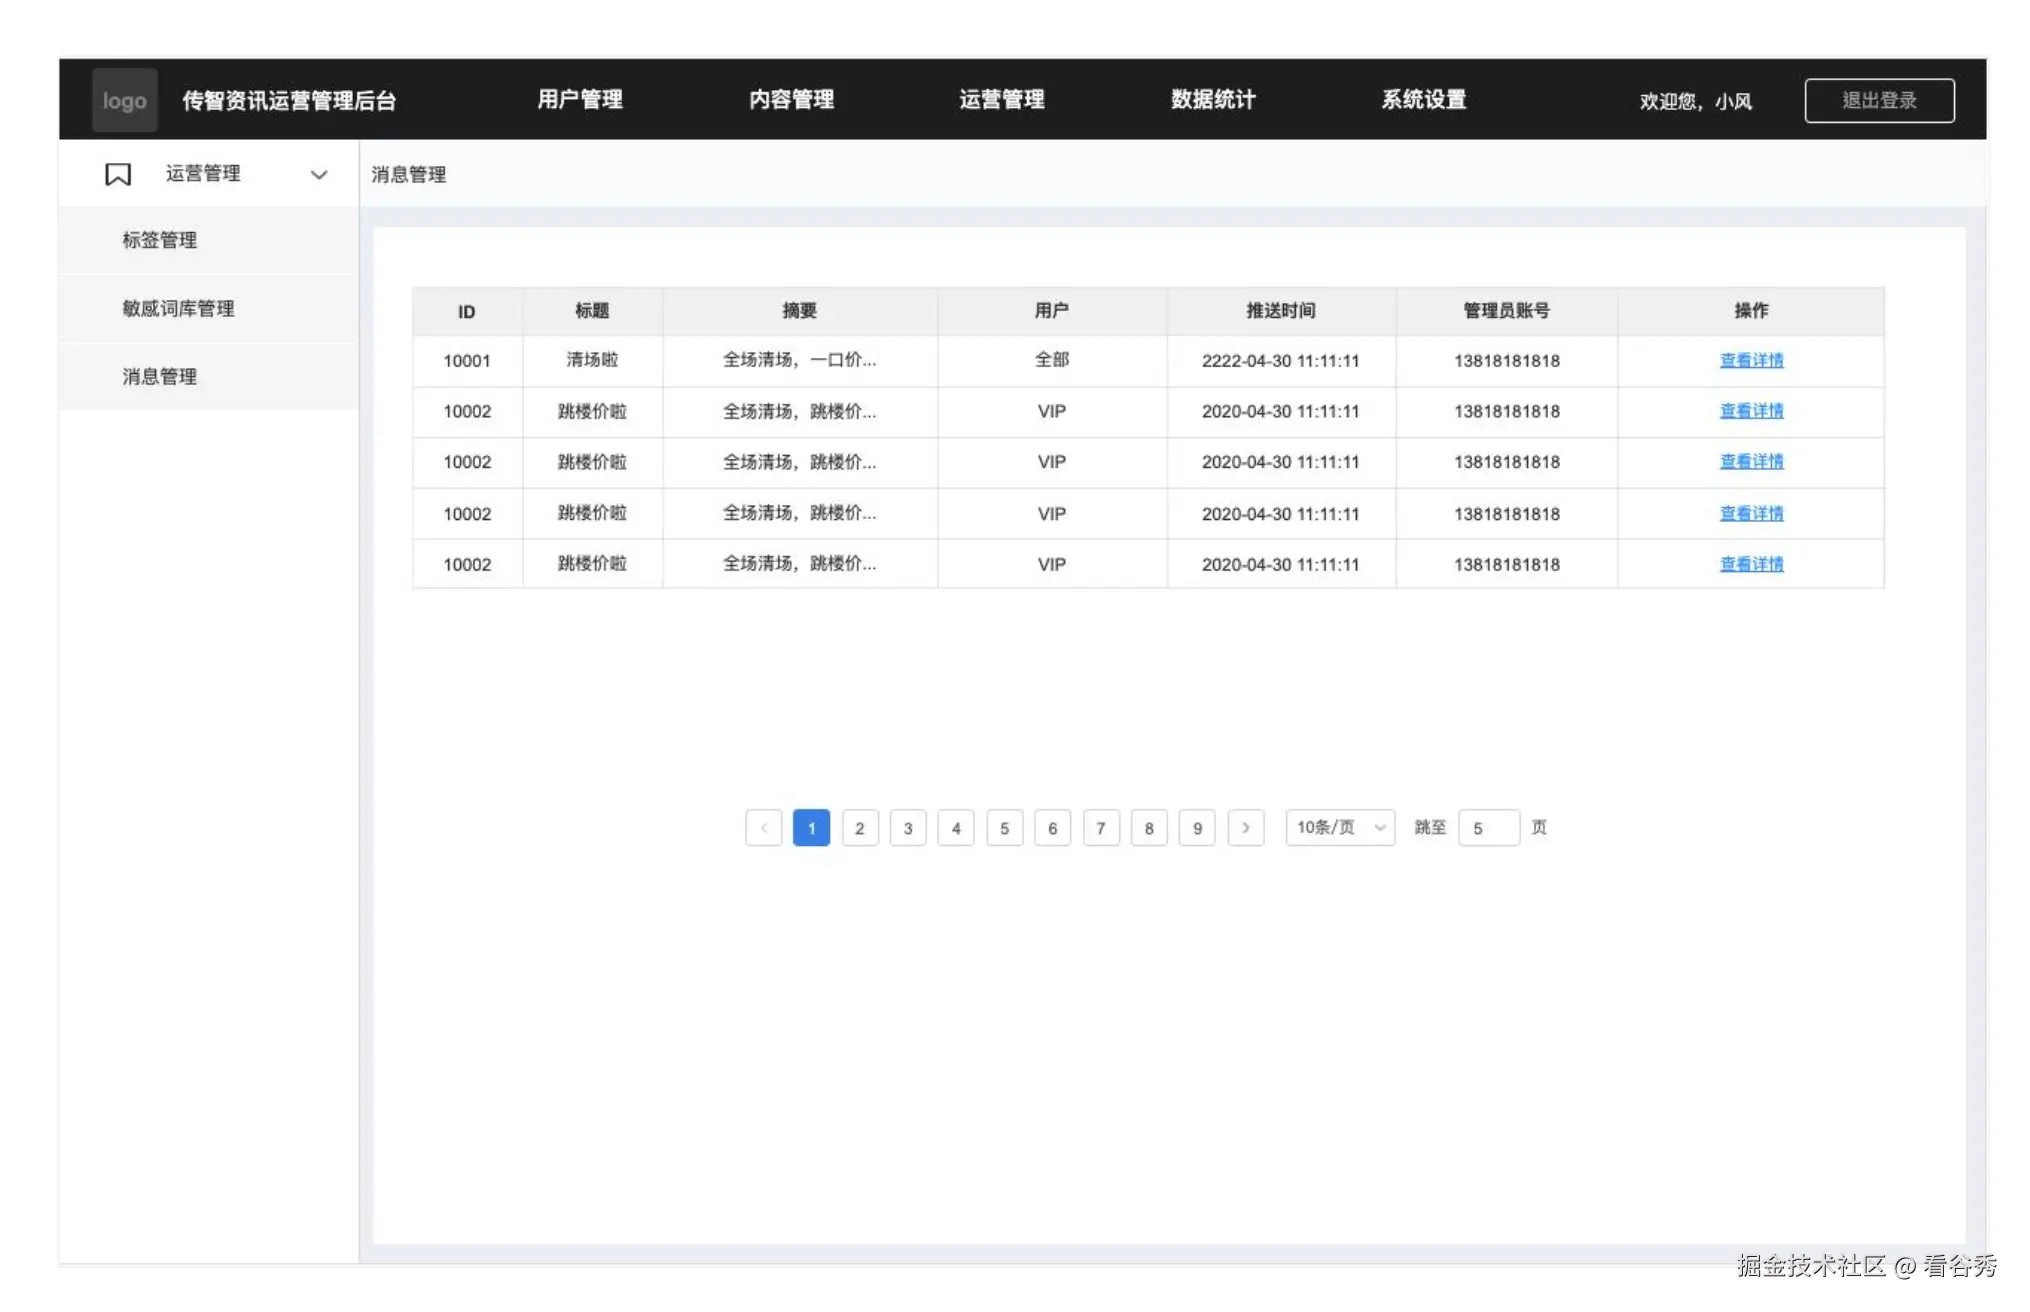Click the 退出登录 button
Screen dimensions: 2030x1312
[x=1879, y=101]
